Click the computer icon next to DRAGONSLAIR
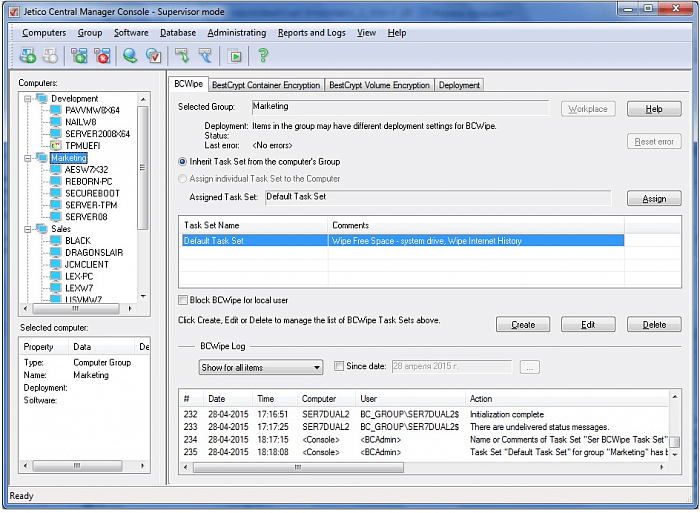Screen dimensions: 700x513 pos(55,252)
